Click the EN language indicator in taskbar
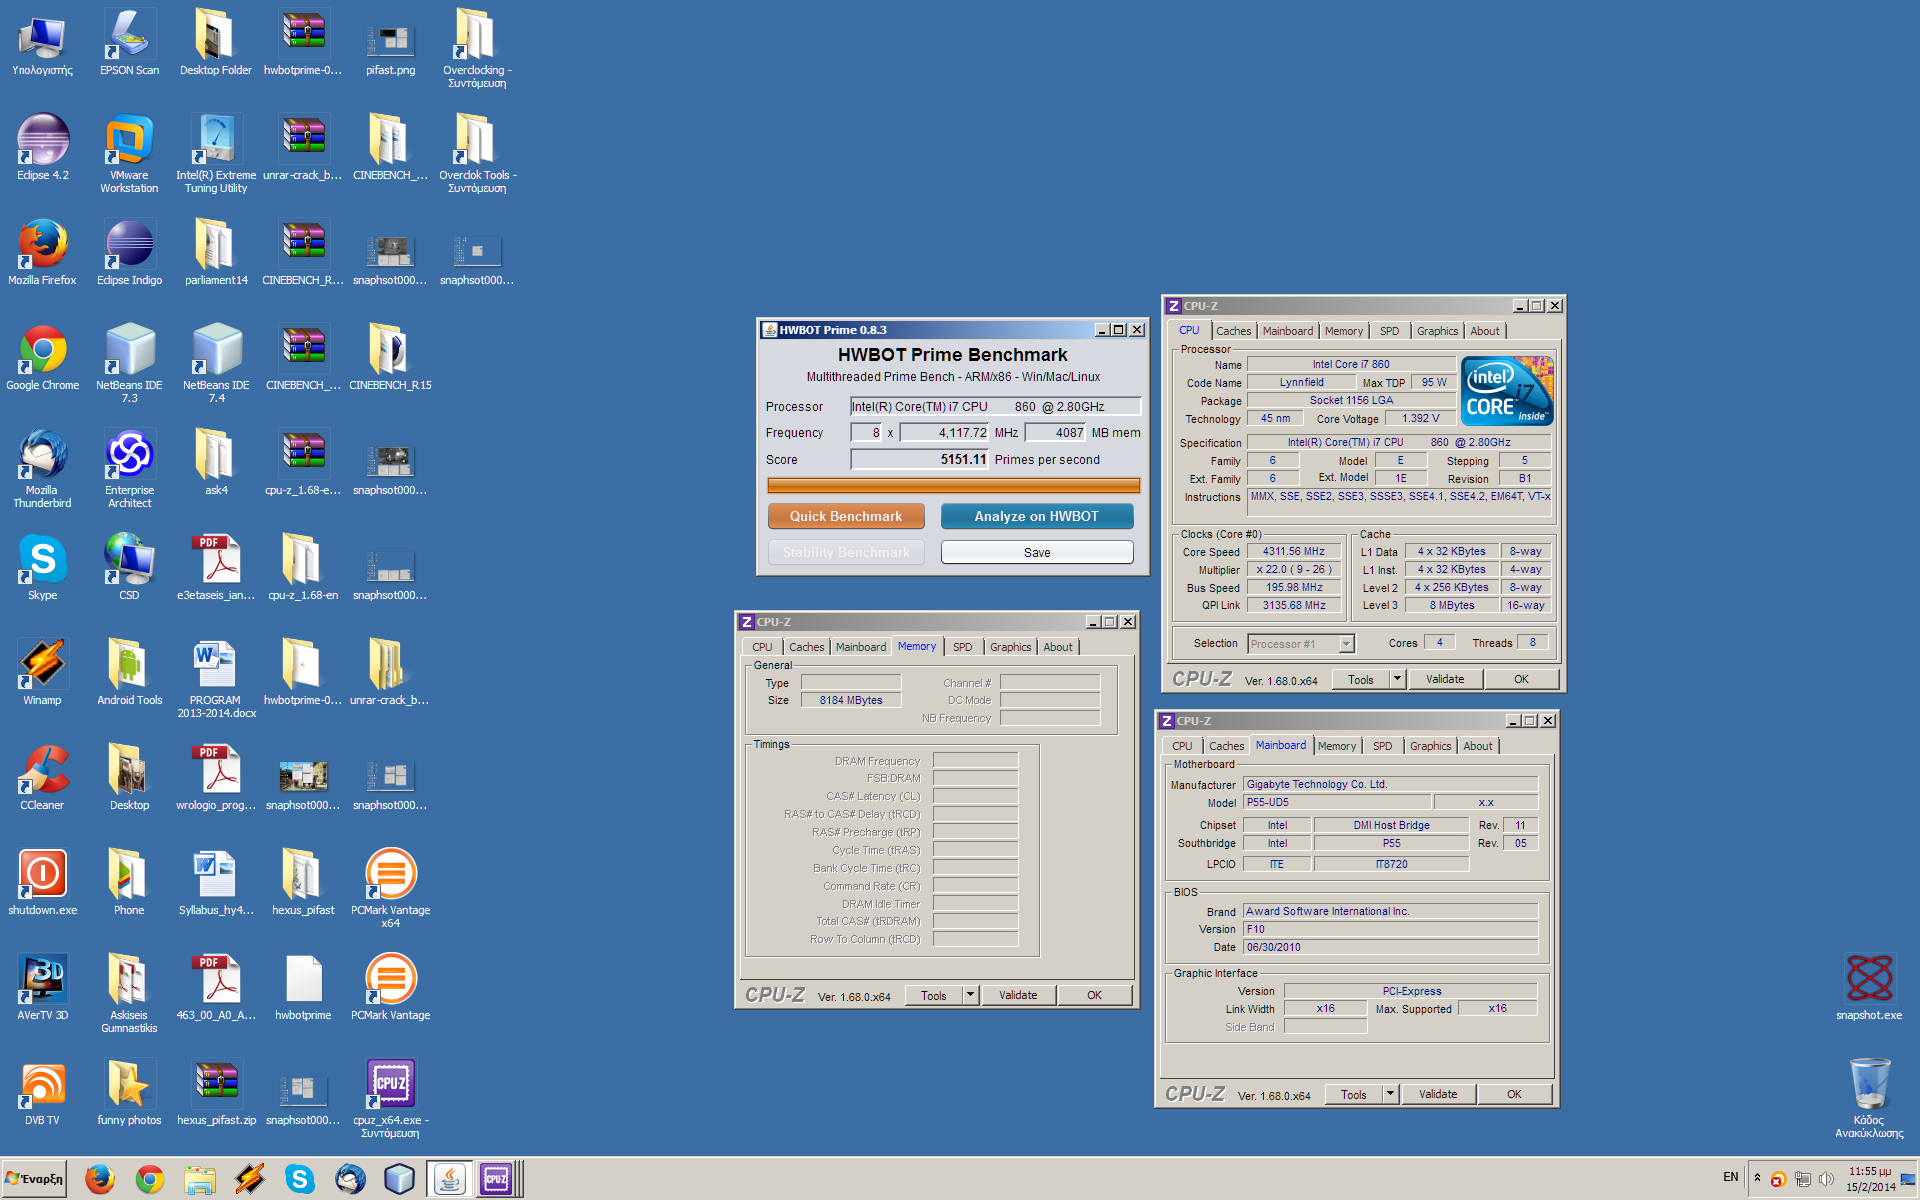 click(1730, 1177)
